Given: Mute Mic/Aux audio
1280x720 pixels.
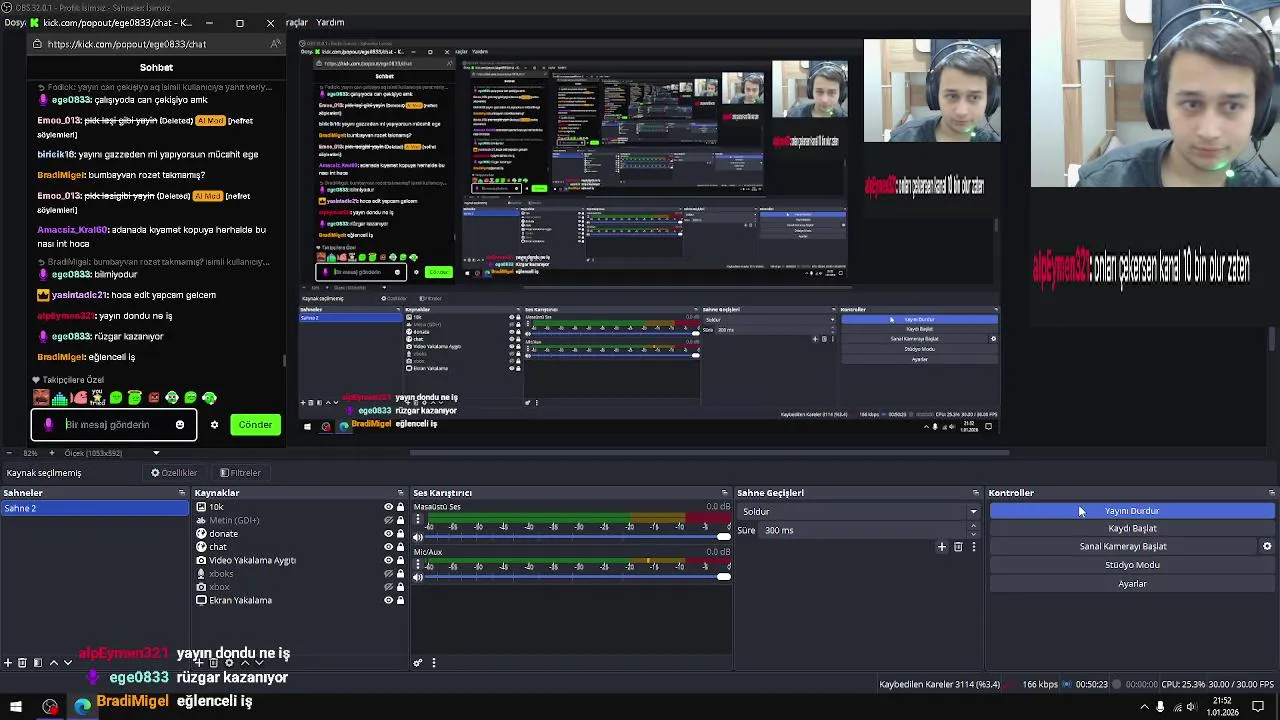Looking at the screenshot, I should 418,576.
